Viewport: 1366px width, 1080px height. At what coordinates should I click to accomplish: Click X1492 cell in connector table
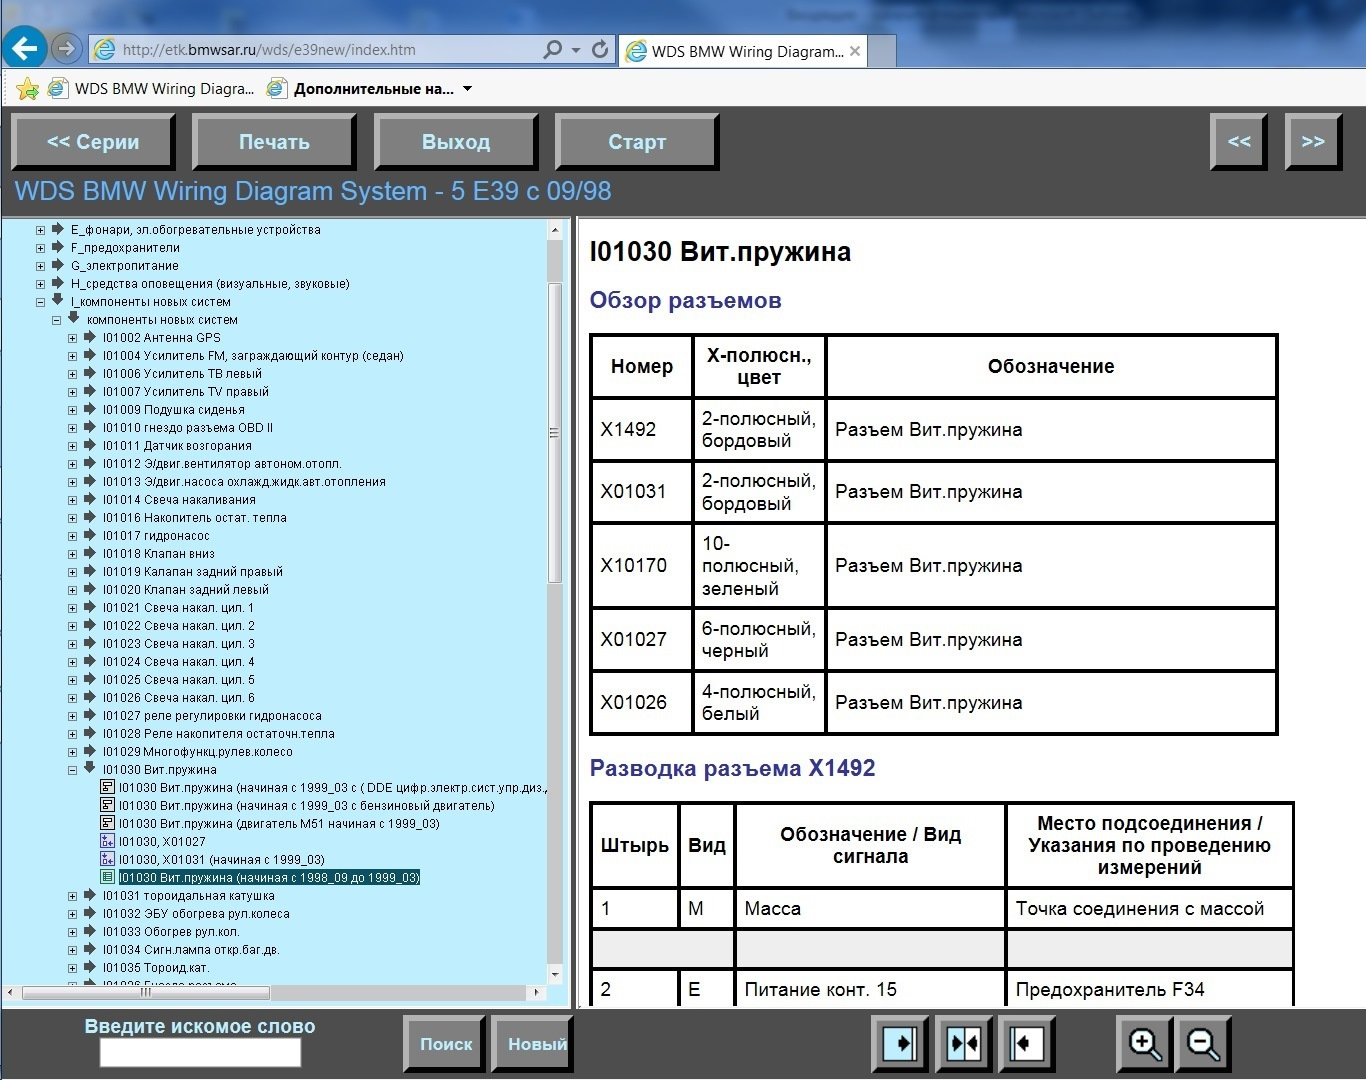click(642, 430)
